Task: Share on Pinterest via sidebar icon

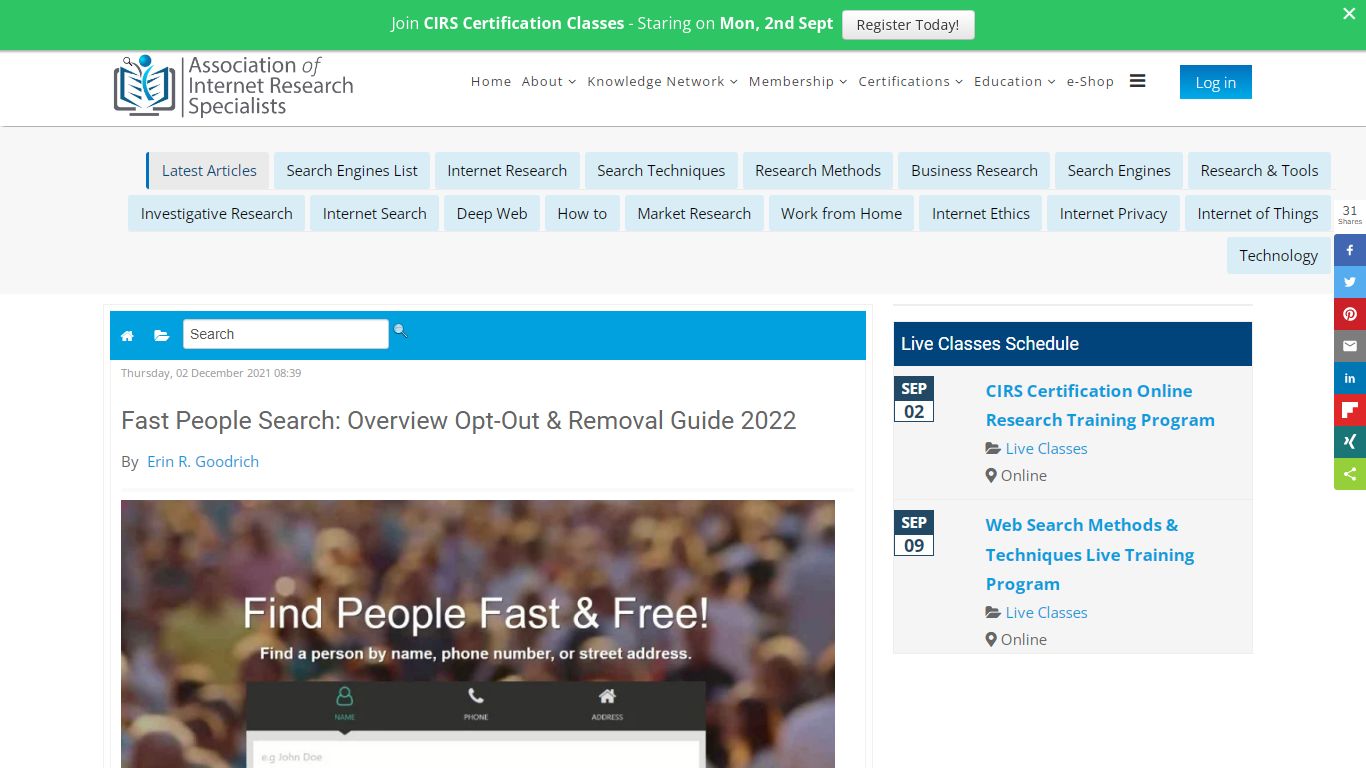Action: [1350, 314]
